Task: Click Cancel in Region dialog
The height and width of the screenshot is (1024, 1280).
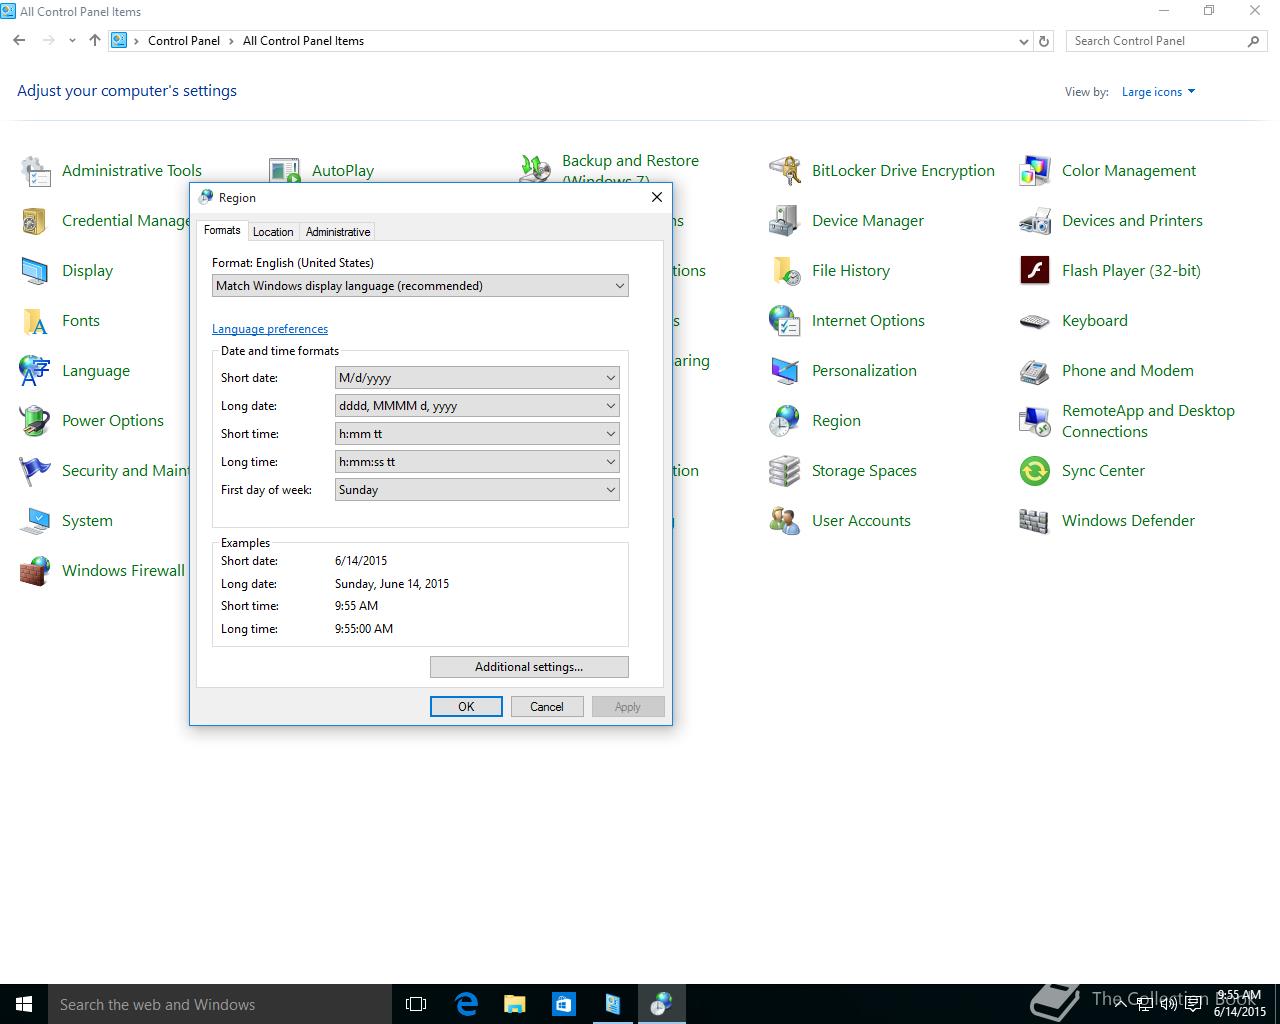Action: tap(547, 707)
